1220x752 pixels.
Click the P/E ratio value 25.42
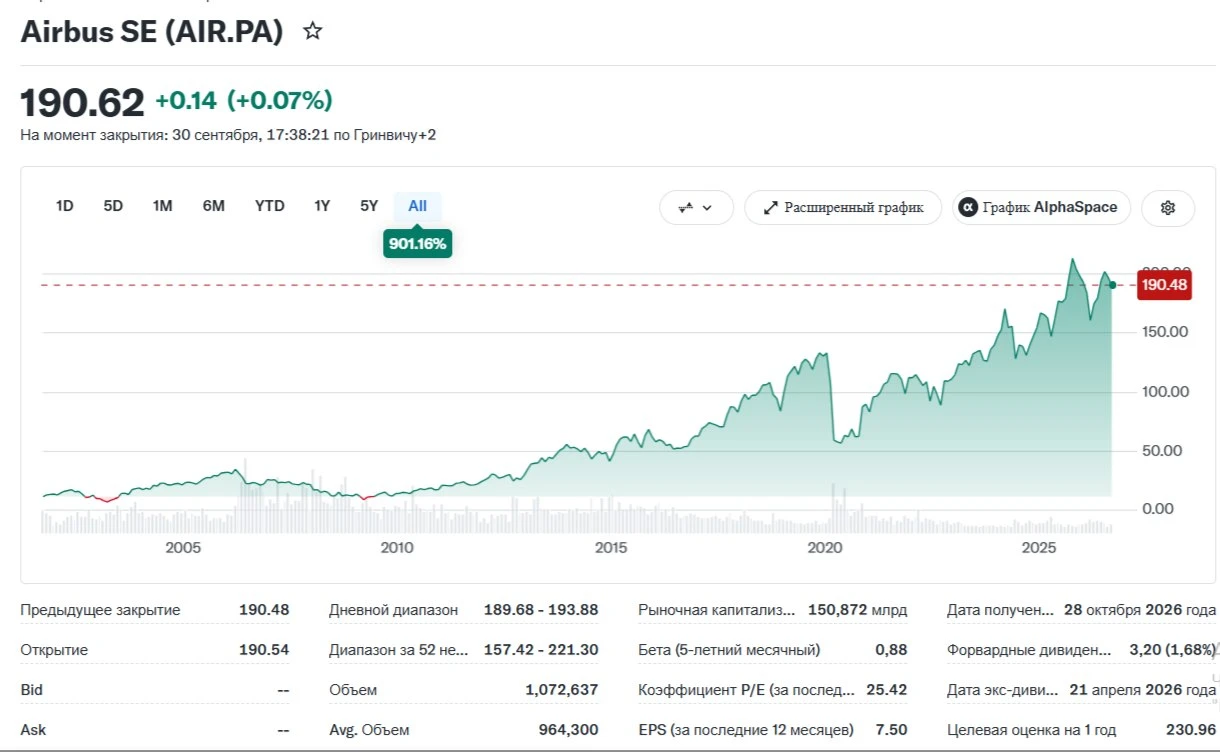(x=888, y=690)
